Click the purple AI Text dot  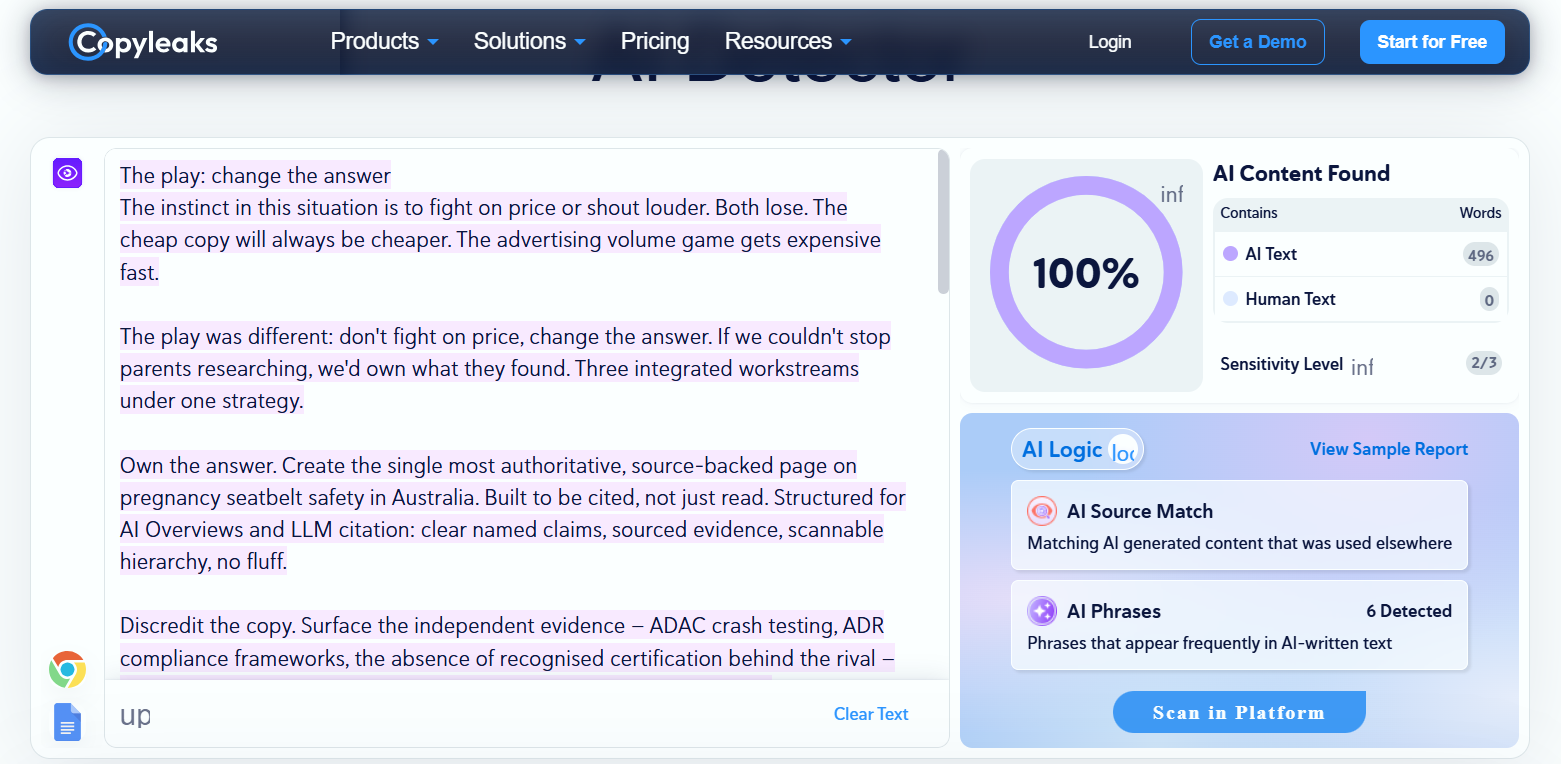point(1231,254)
